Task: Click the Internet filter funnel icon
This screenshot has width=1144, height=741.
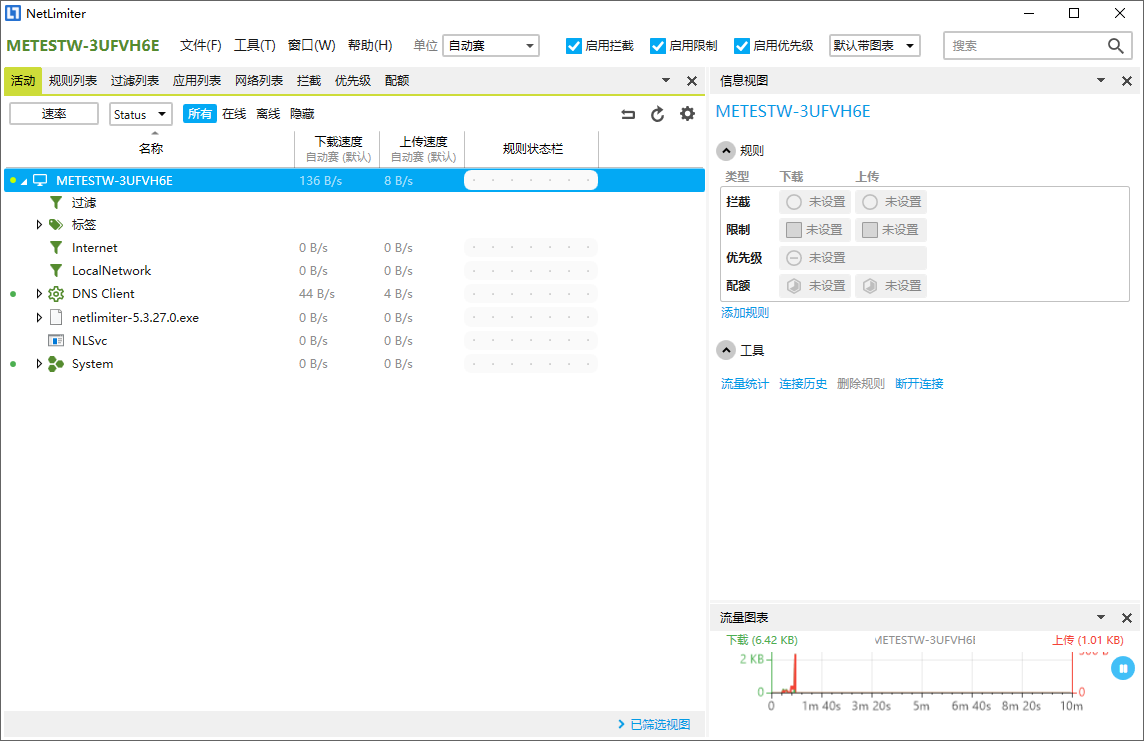Action: (56, 248)
